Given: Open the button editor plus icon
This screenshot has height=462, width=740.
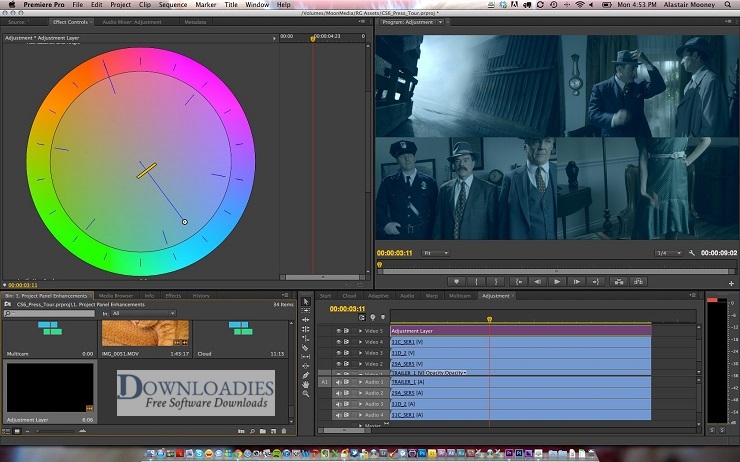Looking at the screenshot, I should pyautogui.click(x=731, y=284).
